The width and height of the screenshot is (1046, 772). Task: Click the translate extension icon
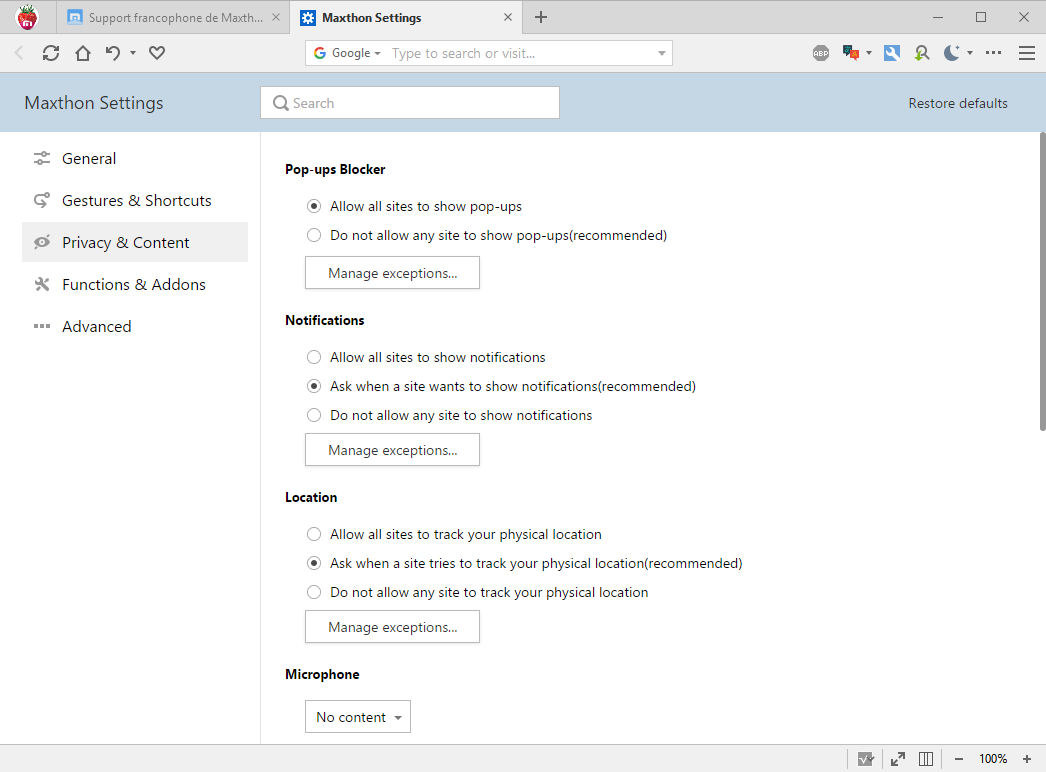point(851,53)
